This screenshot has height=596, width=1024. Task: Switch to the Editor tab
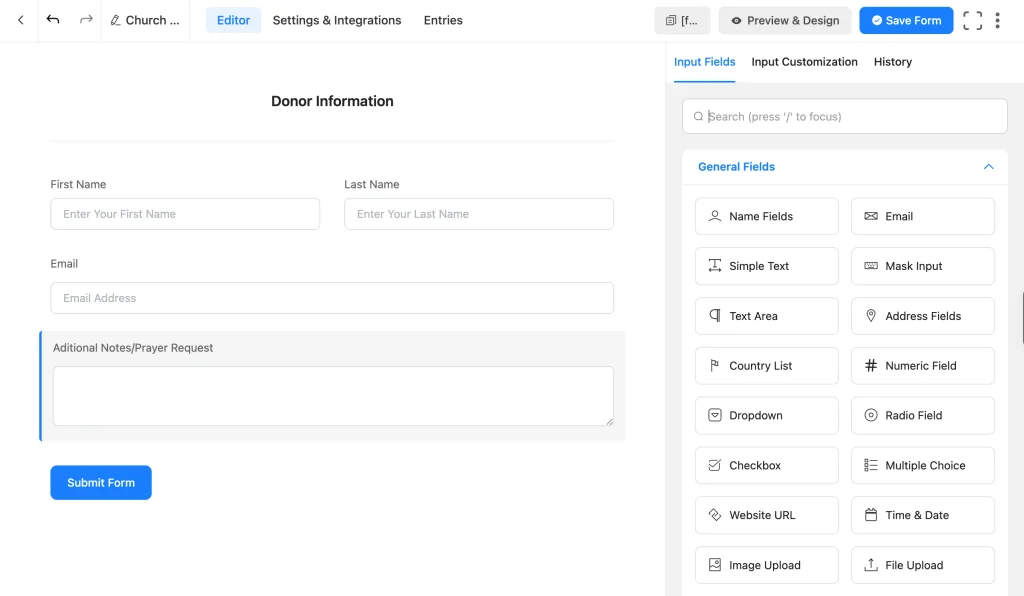point(233,20)
